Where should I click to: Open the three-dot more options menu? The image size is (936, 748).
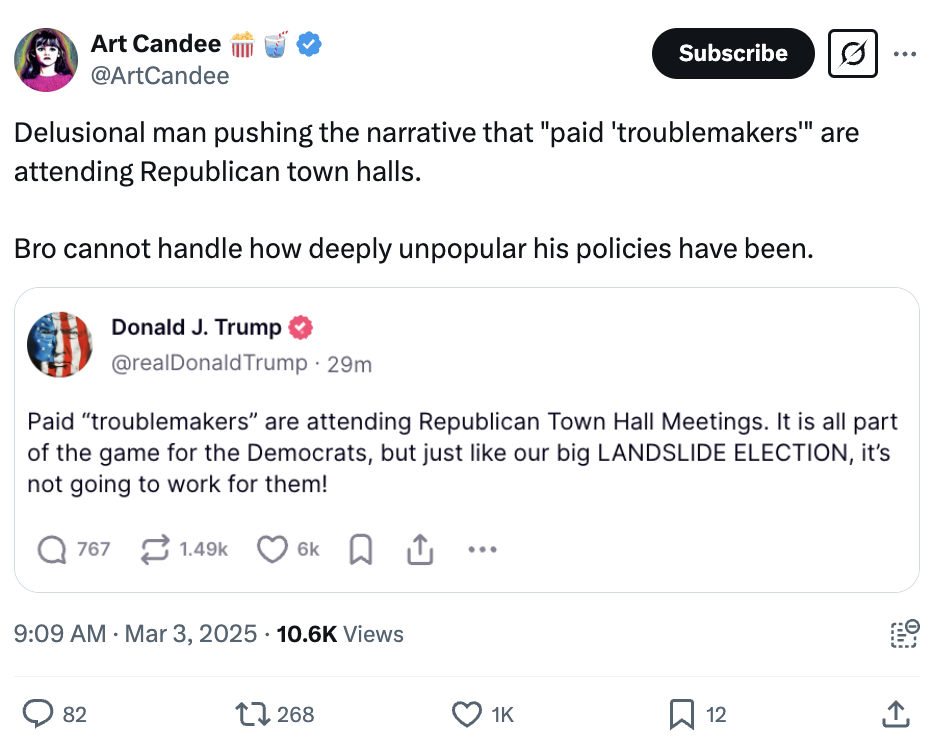pos(905,54)
